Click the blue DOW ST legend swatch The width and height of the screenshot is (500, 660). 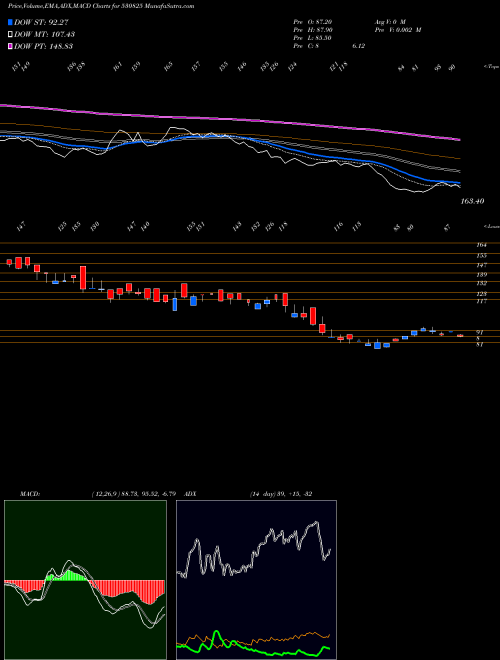(10, 22)
